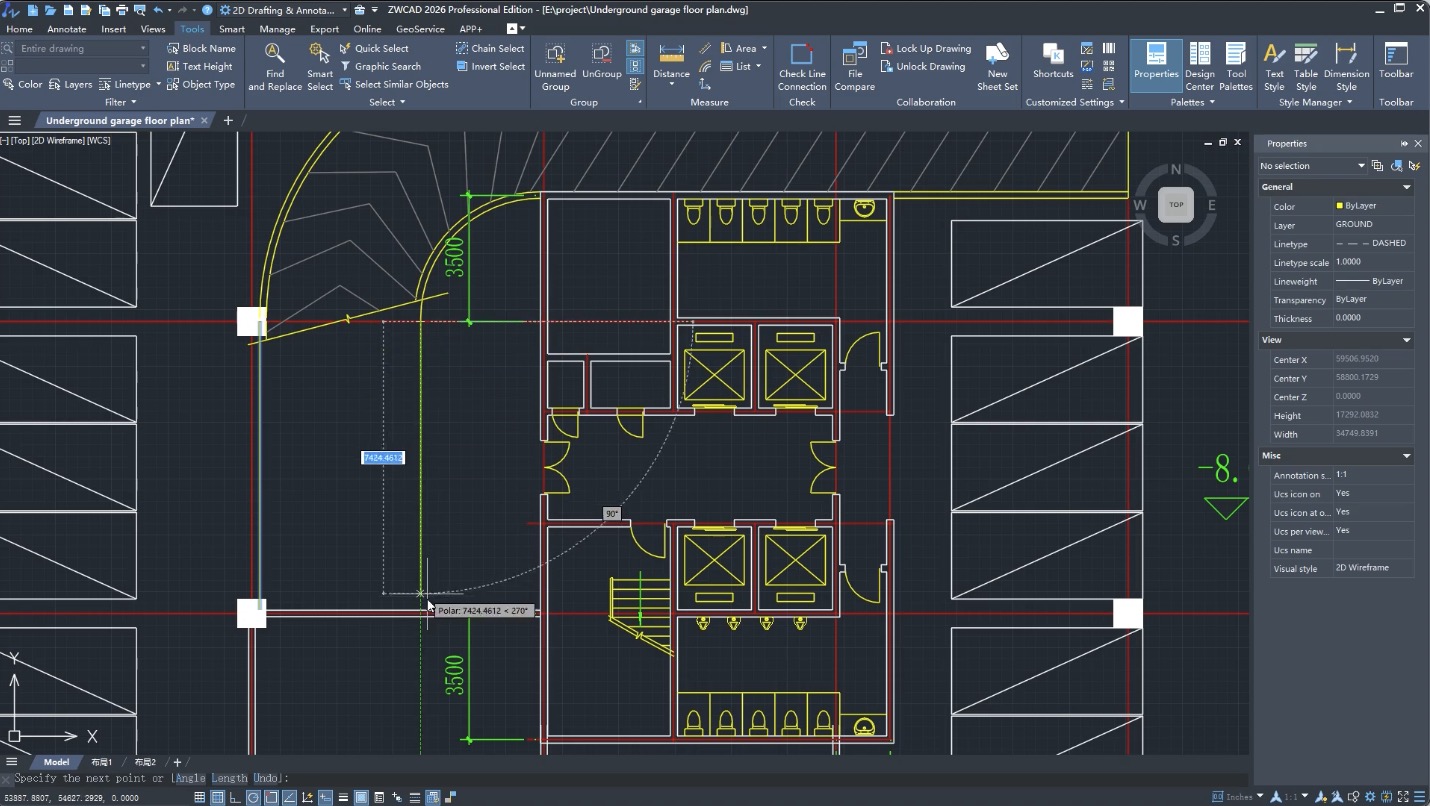The width and height of the screenshot is (1430, 806).
Task: Open the Dimension Style manager
Action: (x=1346, y=66)
